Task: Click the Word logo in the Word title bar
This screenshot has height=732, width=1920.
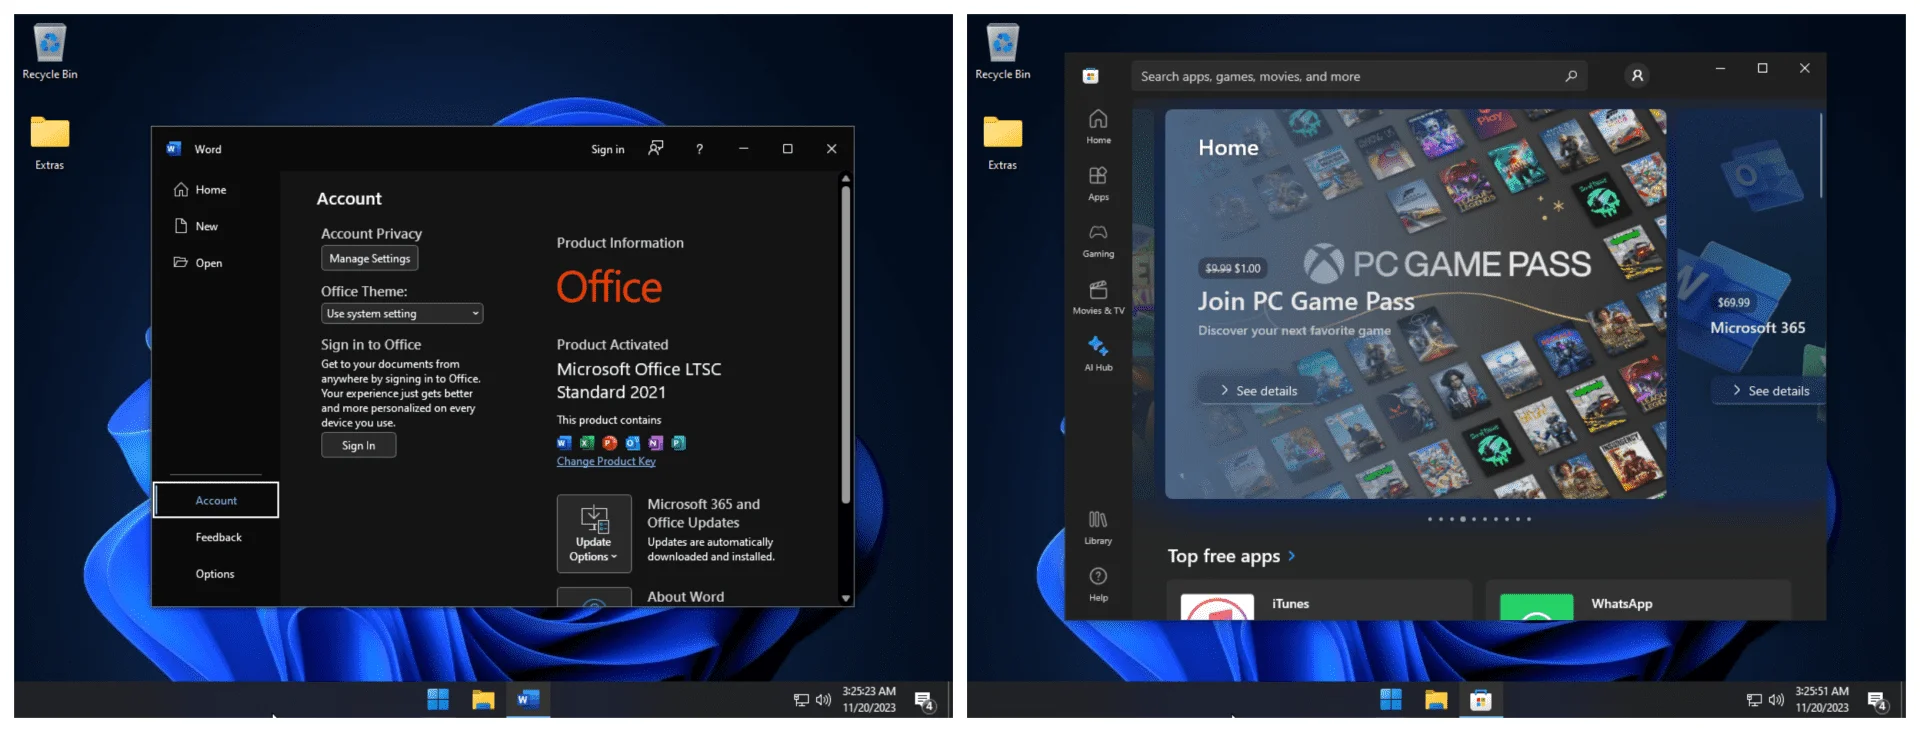Action: click(174, 149)
